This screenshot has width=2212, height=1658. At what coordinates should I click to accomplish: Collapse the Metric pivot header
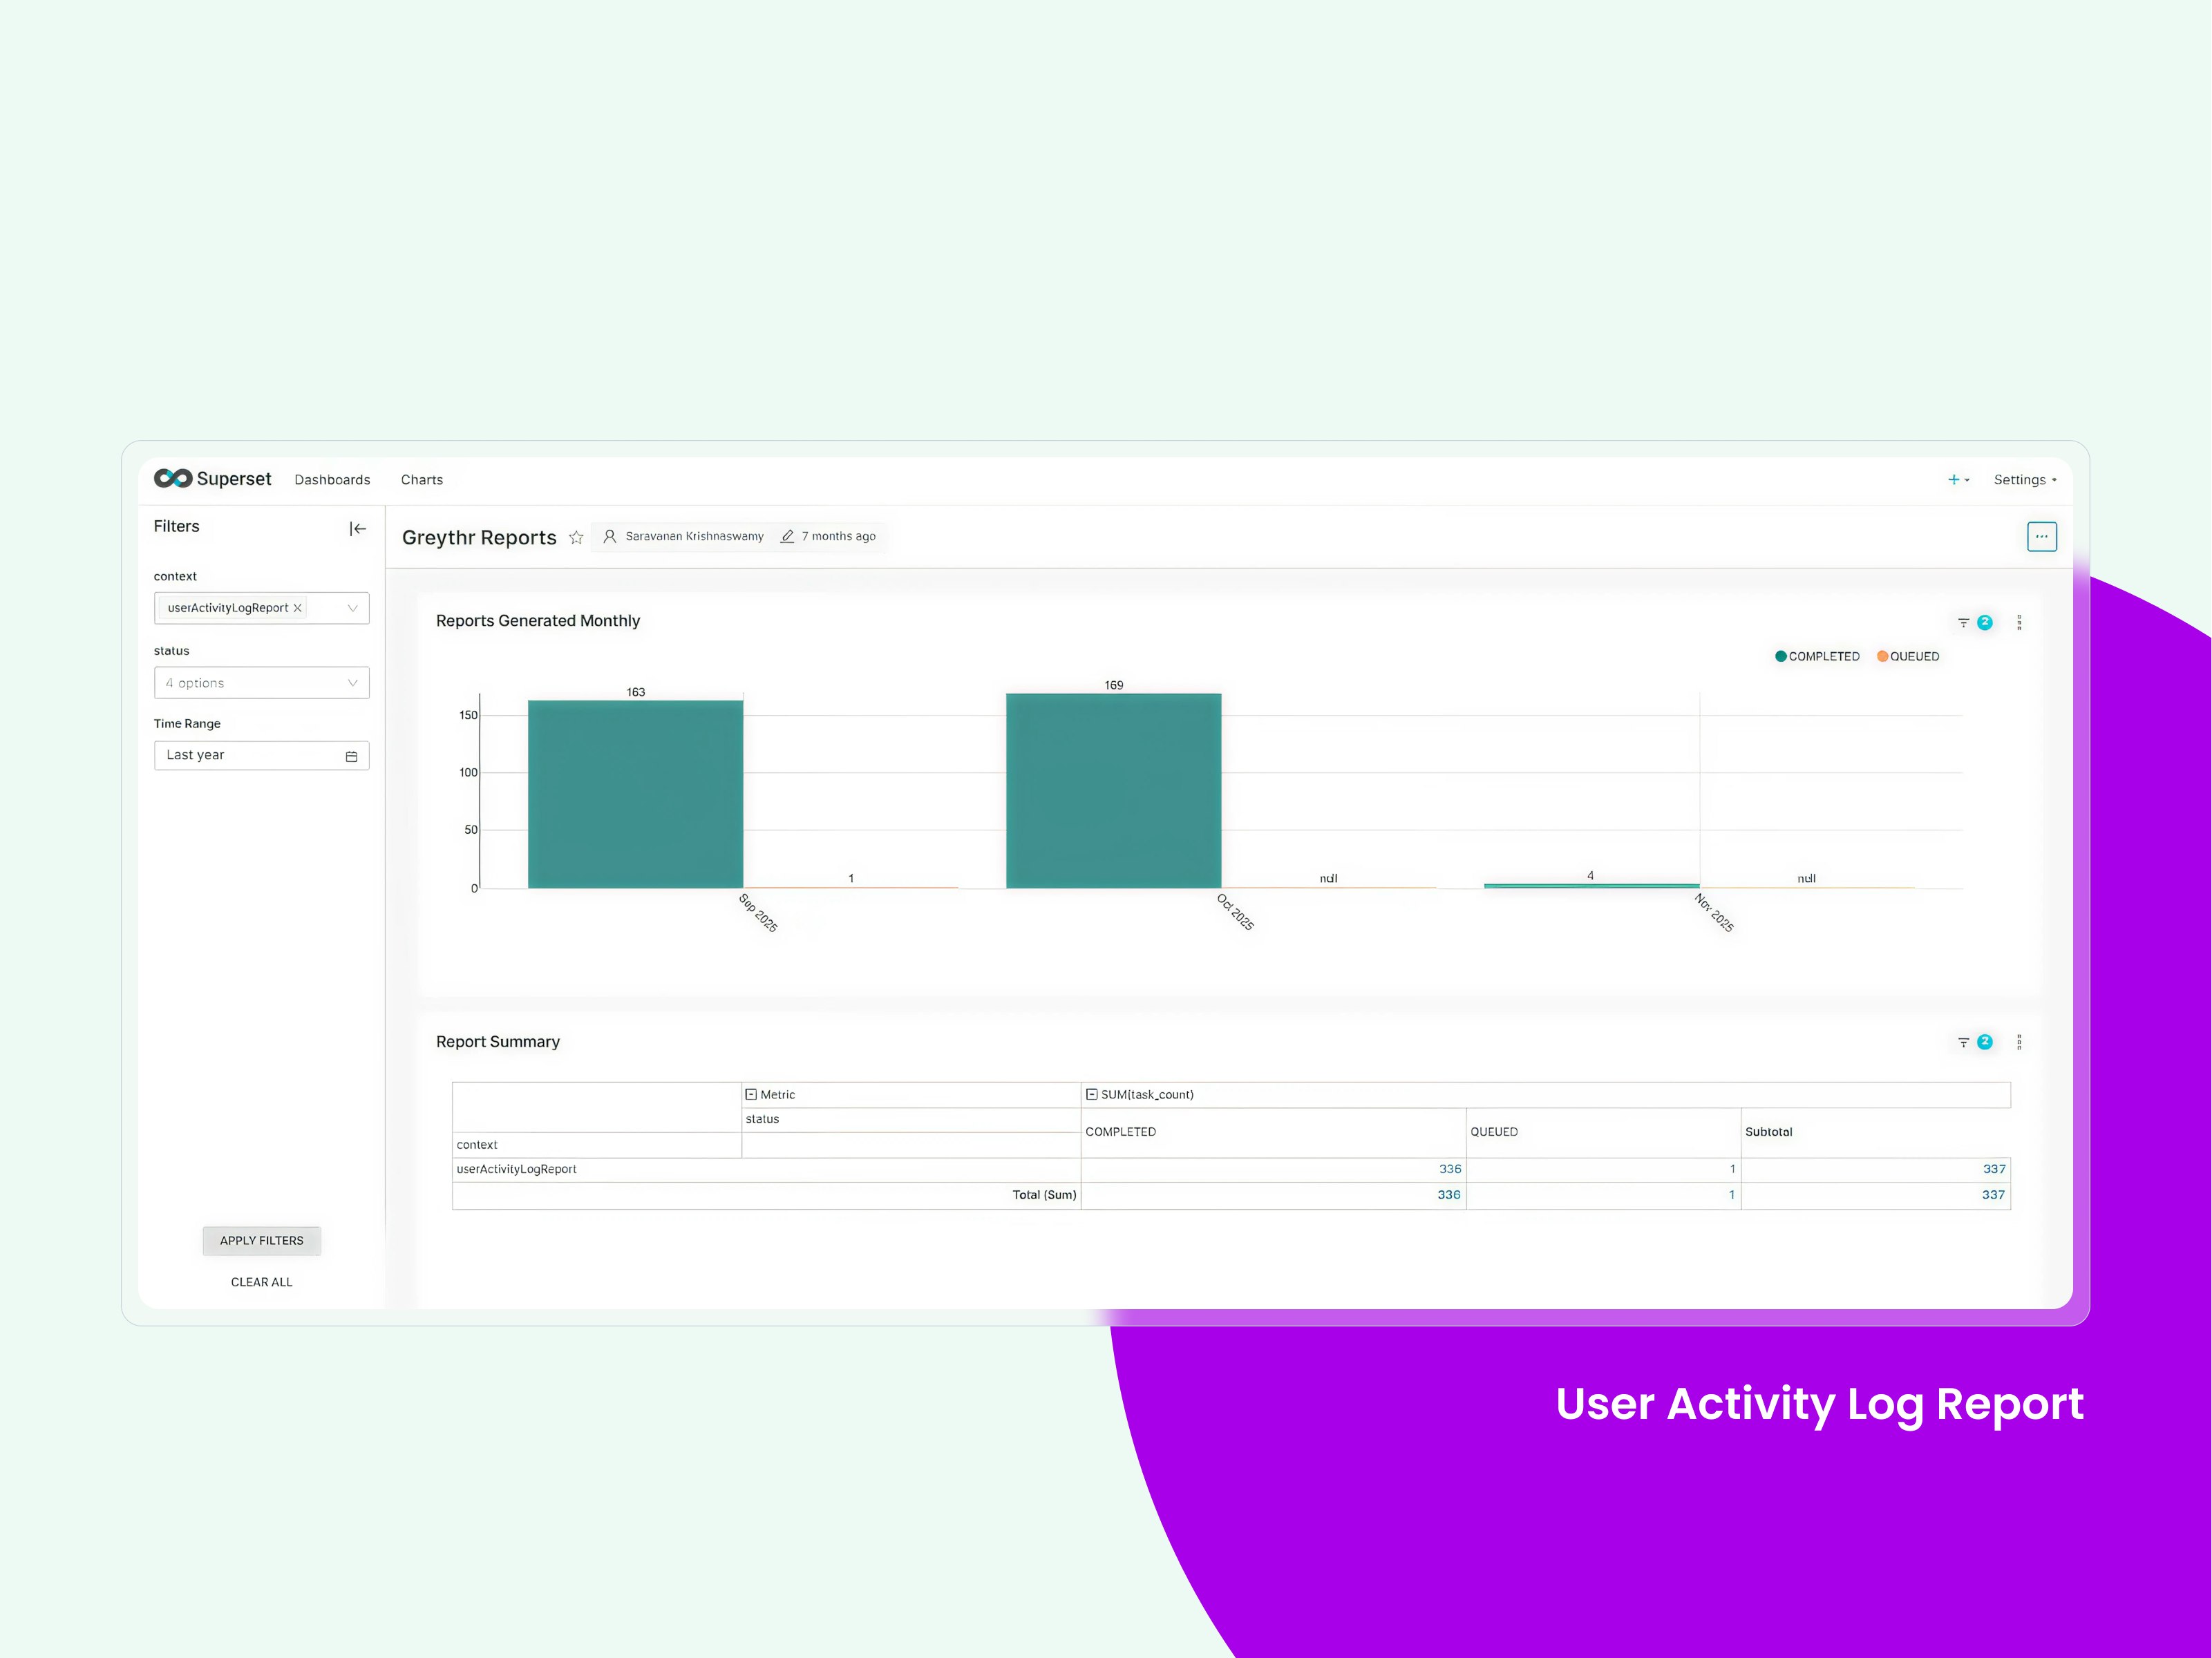[751, 1095]
